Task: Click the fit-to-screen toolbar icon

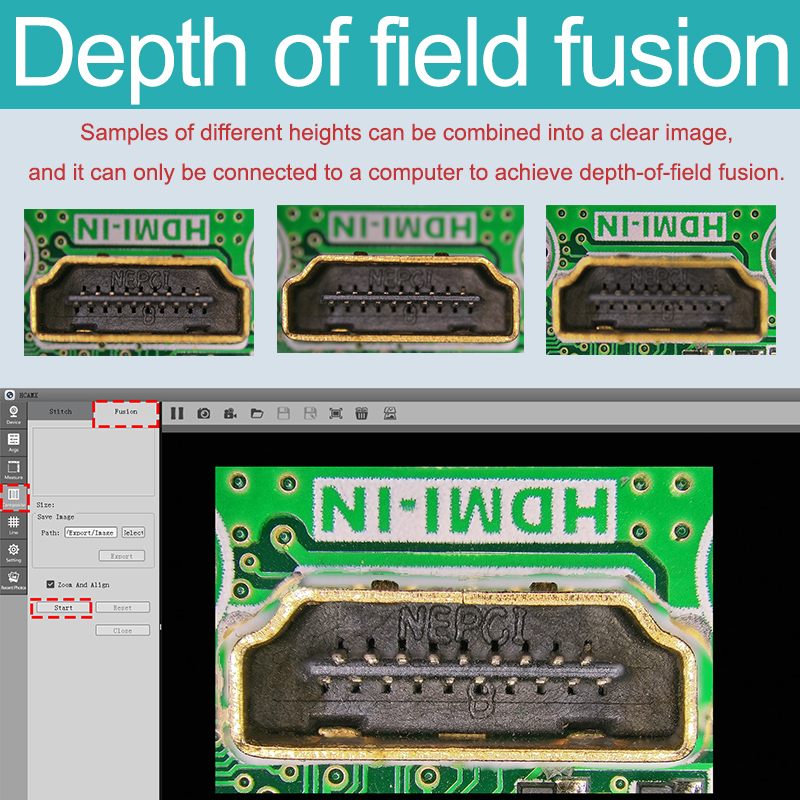Action: click(335, 413)
